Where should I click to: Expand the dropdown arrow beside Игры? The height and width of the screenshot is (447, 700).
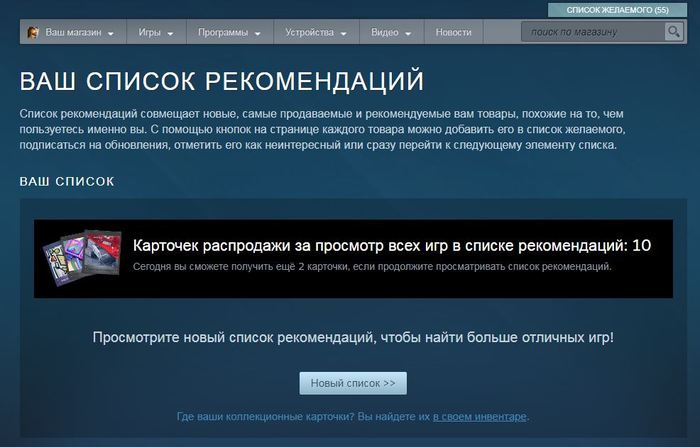click(x=171, y=33)
